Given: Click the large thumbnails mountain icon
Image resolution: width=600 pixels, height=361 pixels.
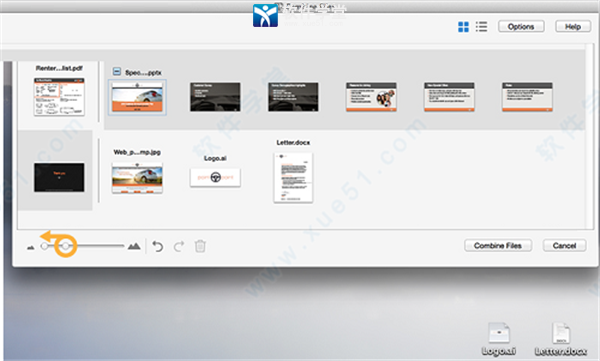Looking at the screenshot, I should pyautogui.click(x=134, y=246).
